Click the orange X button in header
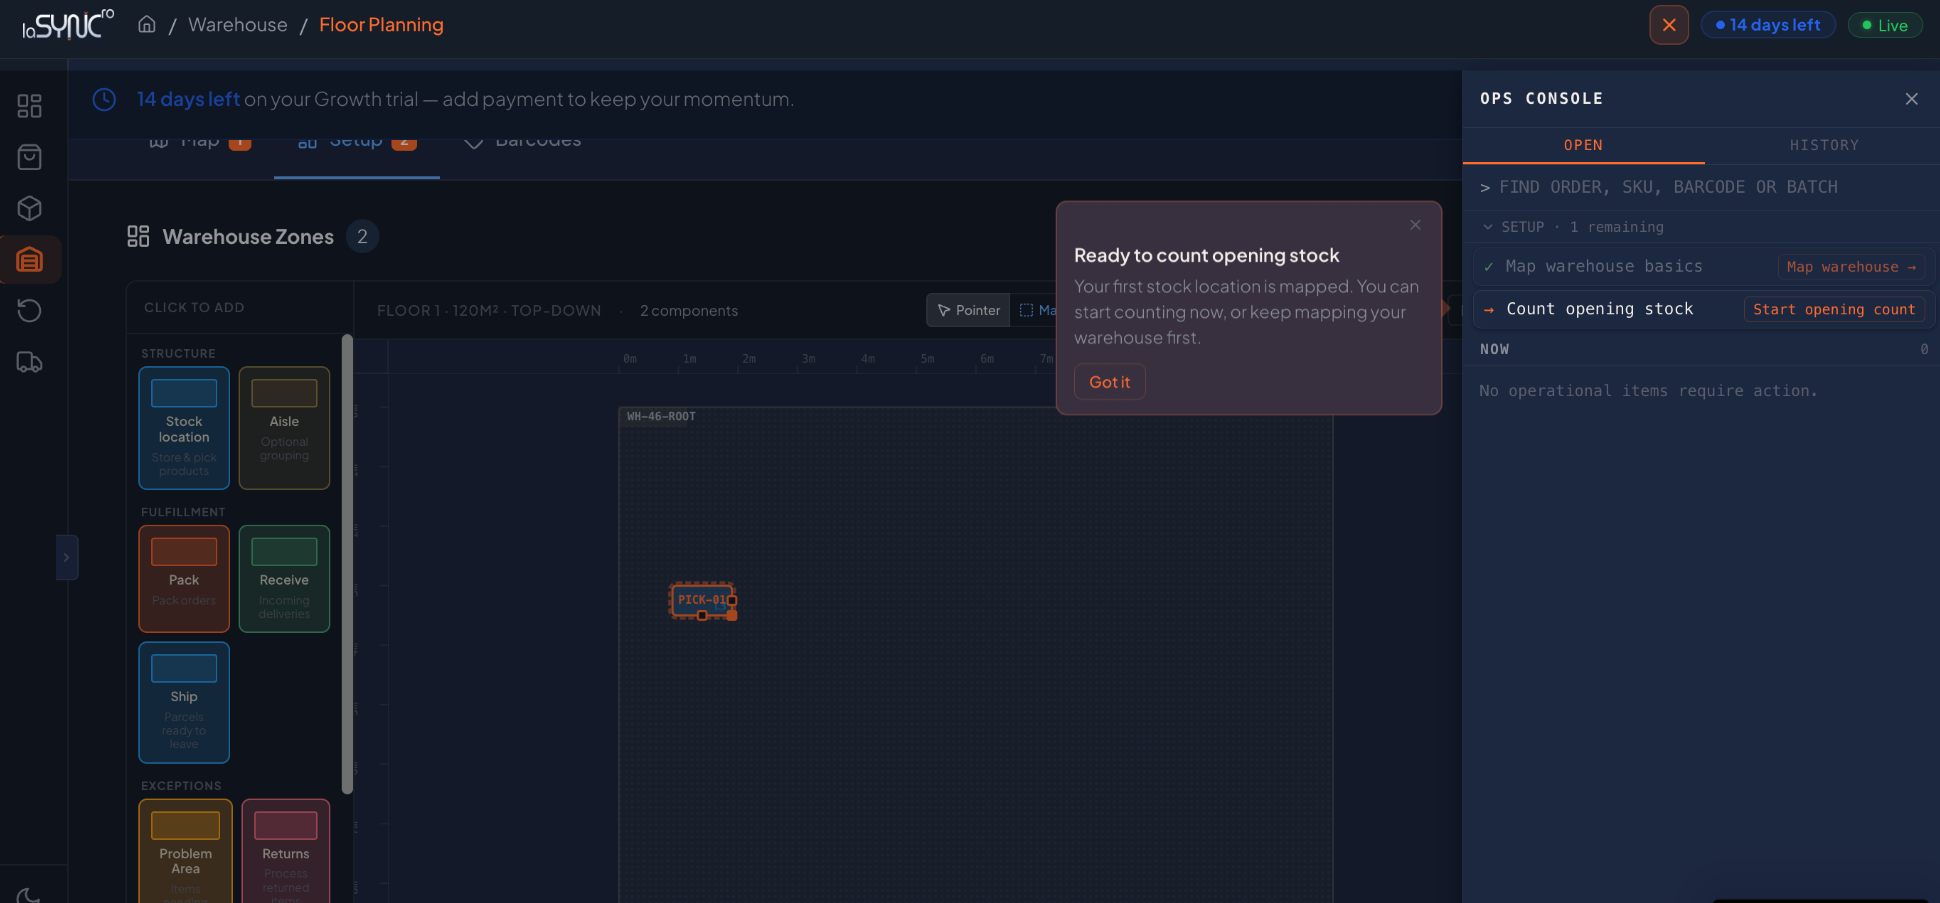The width and height of the screenshot is (1940, 903). coord(1669,25)
